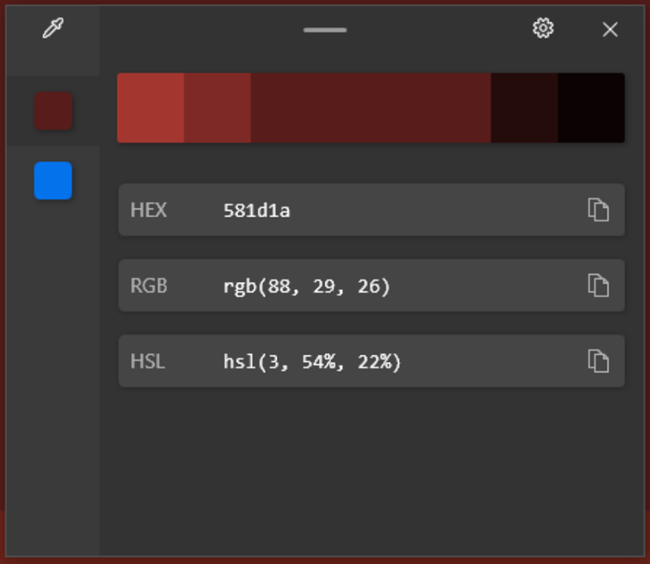Choose the lightest red shade in the bar
This screenshot has height=564, width=650.
pos(150,108)
